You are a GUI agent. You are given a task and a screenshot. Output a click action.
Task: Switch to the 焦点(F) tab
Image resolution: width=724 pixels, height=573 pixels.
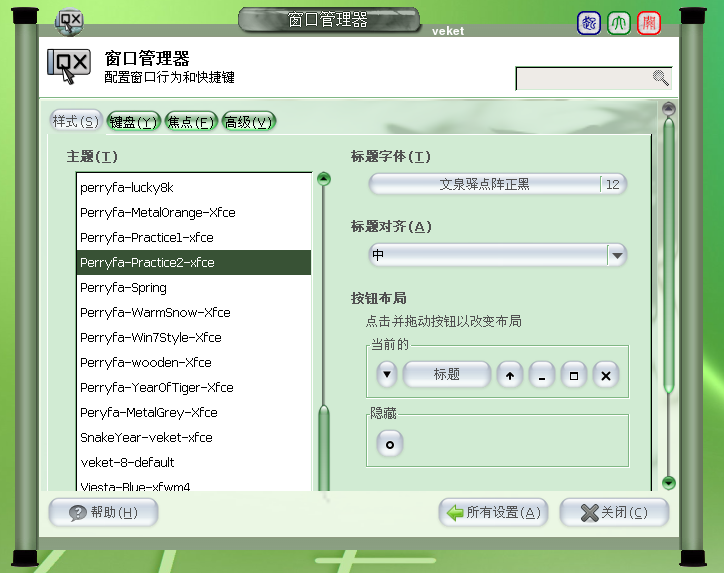(x=191, y=122)
